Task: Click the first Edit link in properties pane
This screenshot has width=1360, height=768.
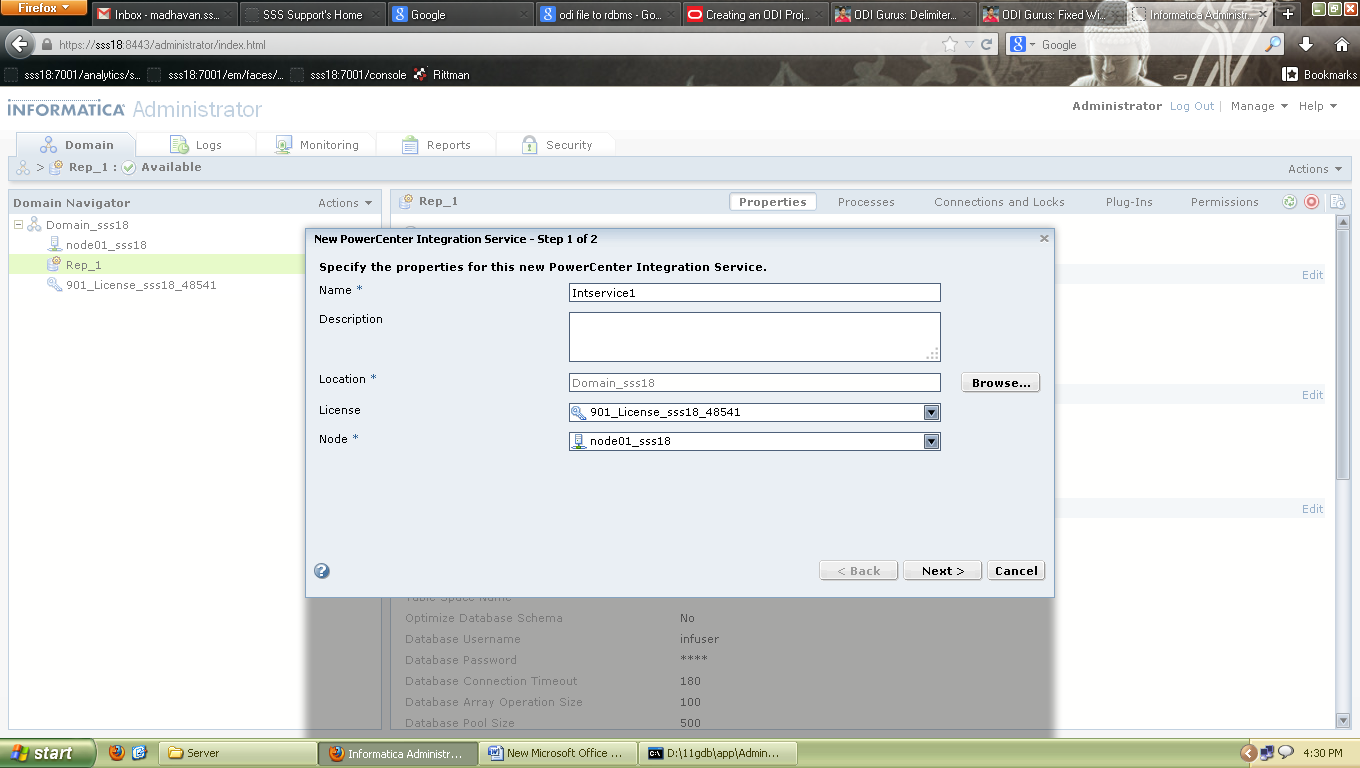Action: point(1312,275)
